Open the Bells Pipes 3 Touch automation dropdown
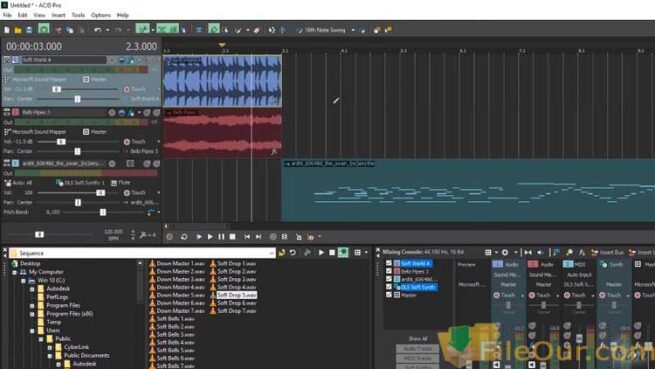 158,142
